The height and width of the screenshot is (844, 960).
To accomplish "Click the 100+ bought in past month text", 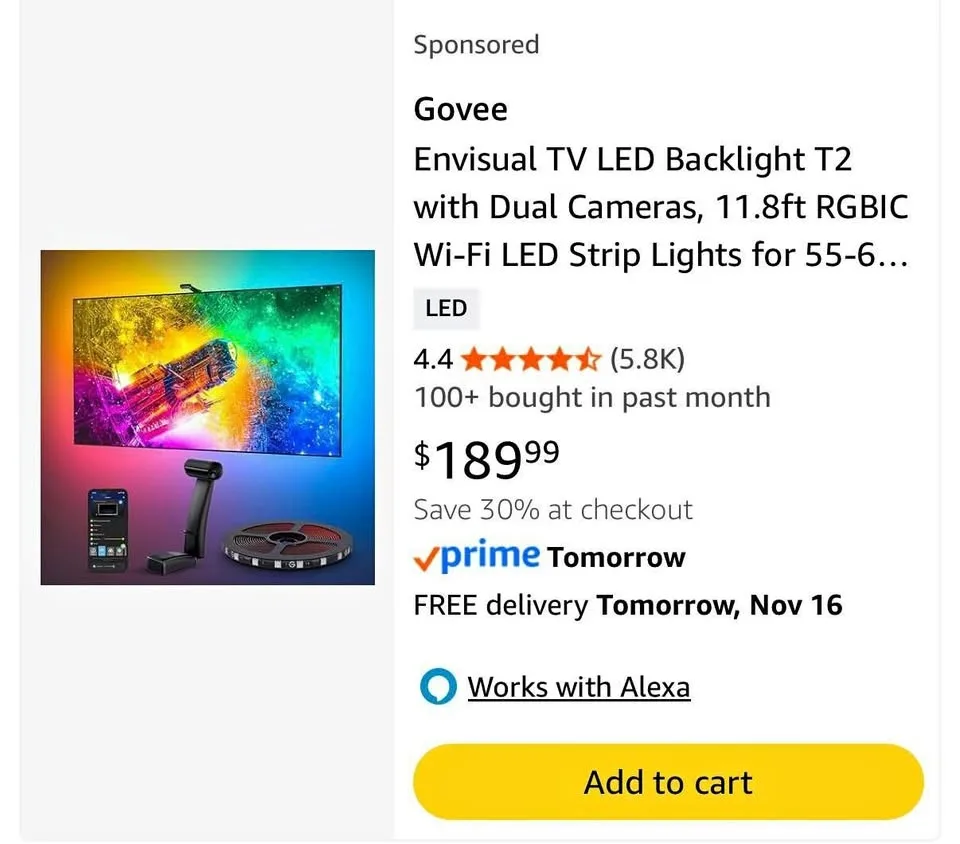I will click(x=592, y=397).
